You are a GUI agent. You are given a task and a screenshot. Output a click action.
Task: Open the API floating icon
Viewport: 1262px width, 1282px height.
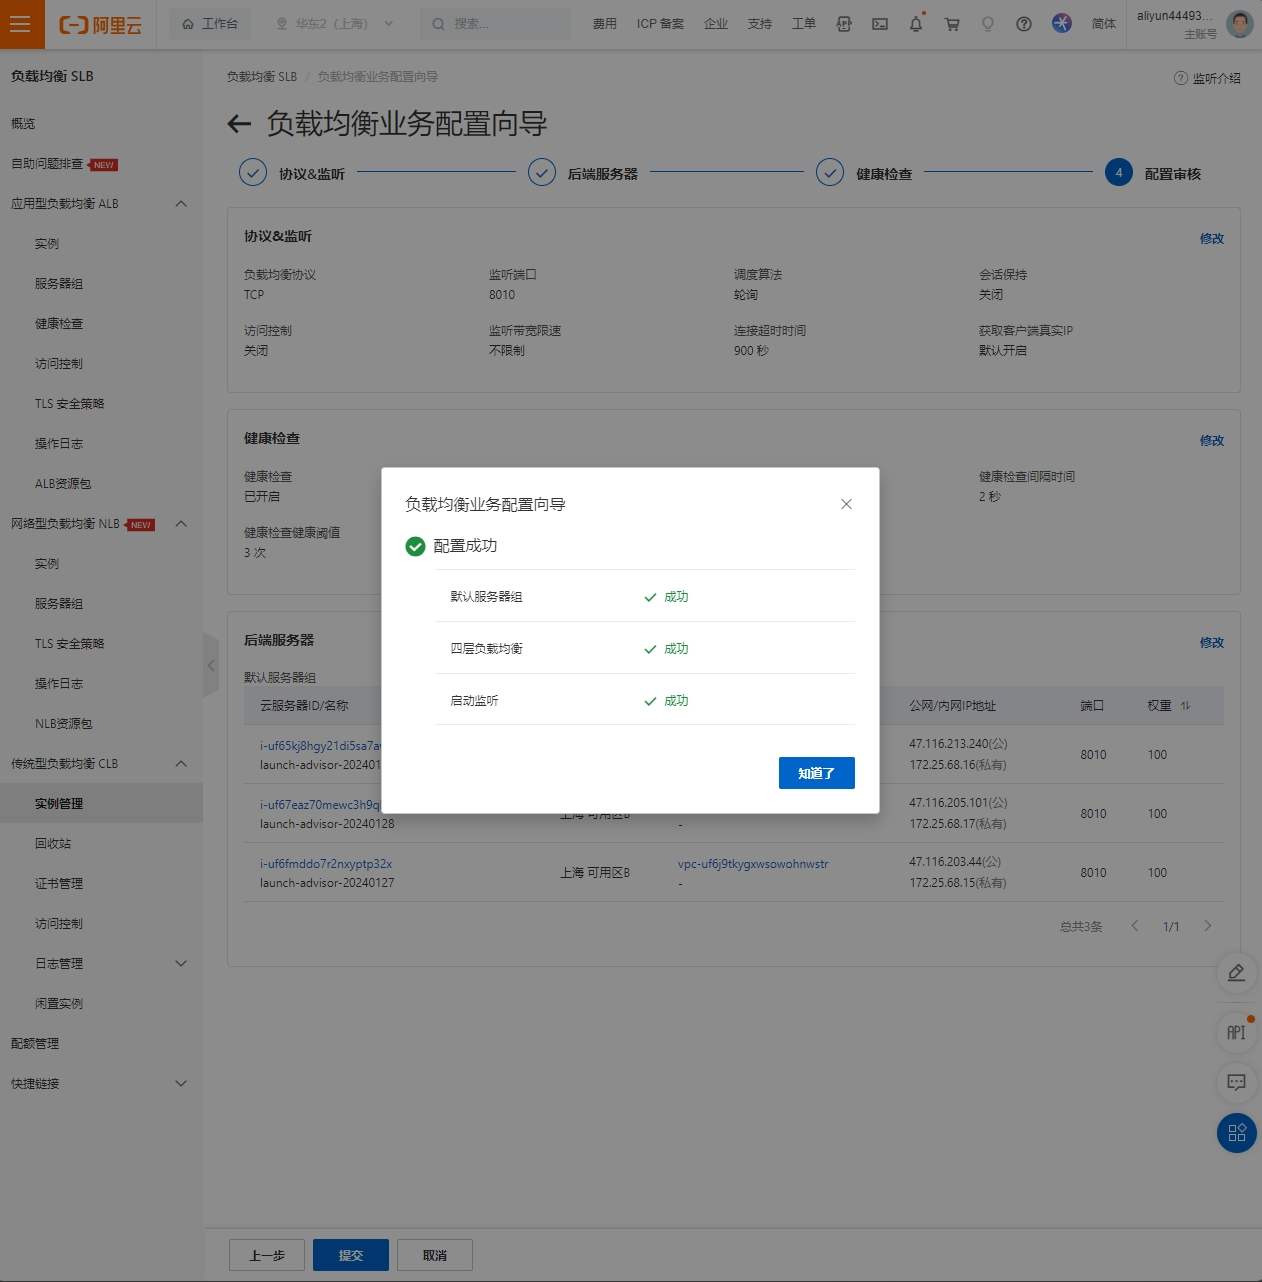(x=1236, y=1033)
